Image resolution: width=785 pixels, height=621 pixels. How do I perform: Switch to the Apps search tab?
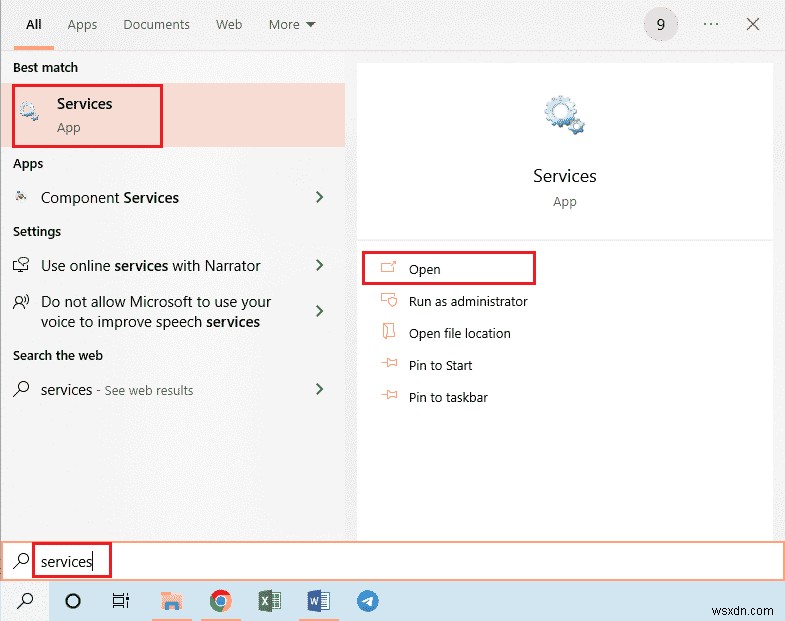coord(82,25)
